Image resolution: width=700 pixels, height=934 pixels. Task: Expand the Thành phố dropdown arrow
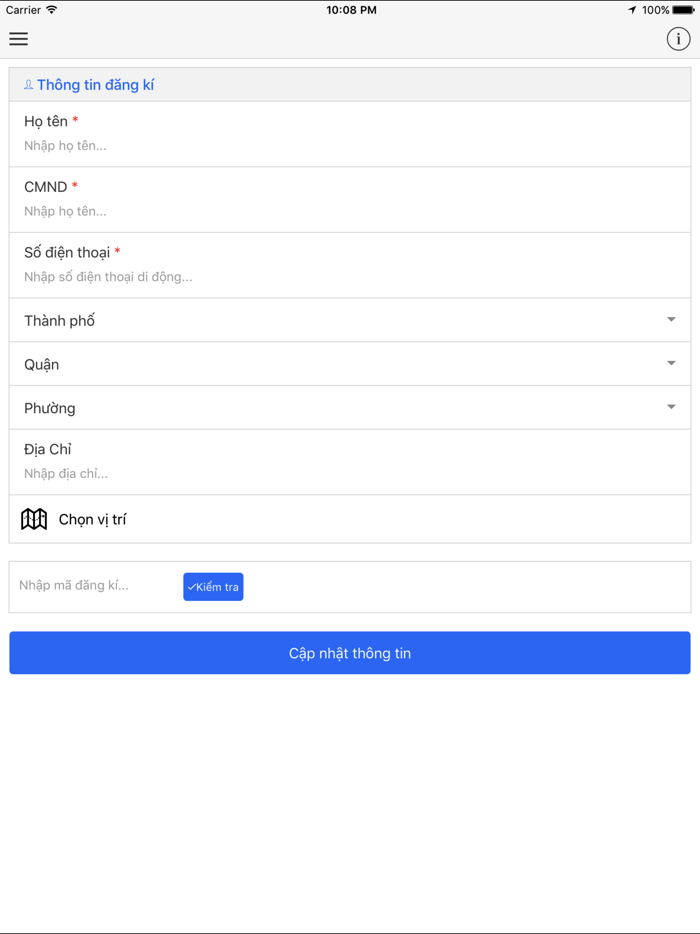[x=671, y=320]
